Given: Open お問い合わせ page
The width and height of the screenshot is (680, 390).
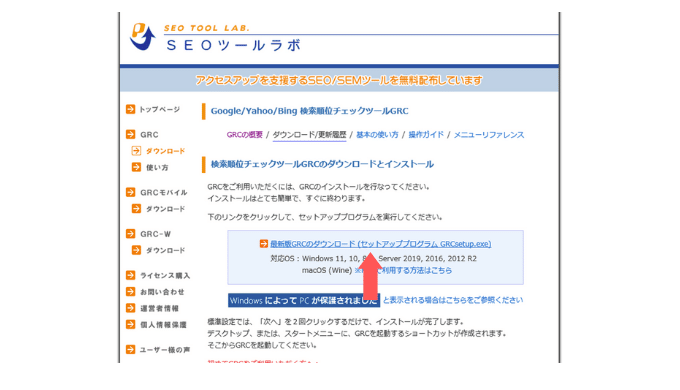Looking at the screenshot, I should (162, 292).
